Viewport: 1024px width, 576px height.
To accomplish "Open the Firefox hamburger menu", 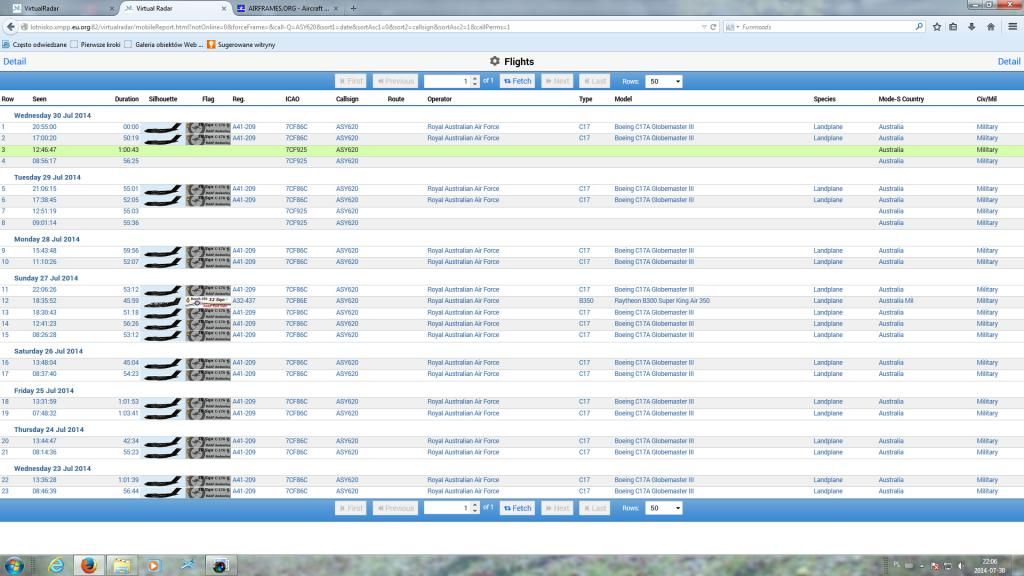I will 1009,27.
